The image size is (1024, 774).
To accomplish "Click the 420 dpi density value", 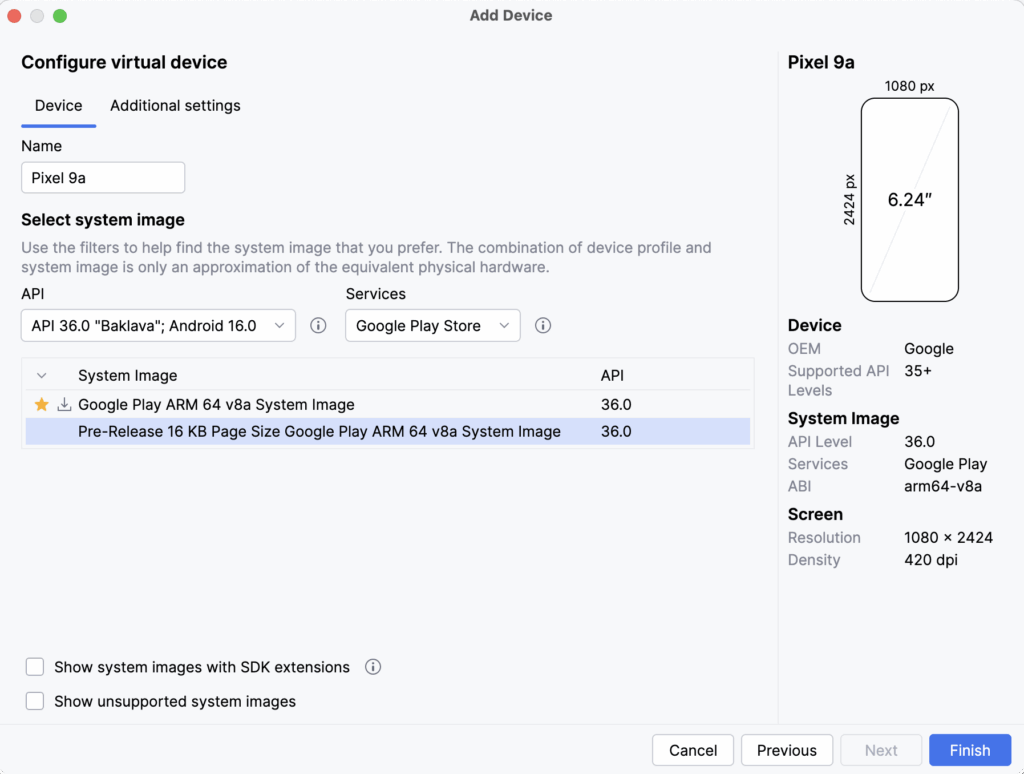I will [931, 560].
